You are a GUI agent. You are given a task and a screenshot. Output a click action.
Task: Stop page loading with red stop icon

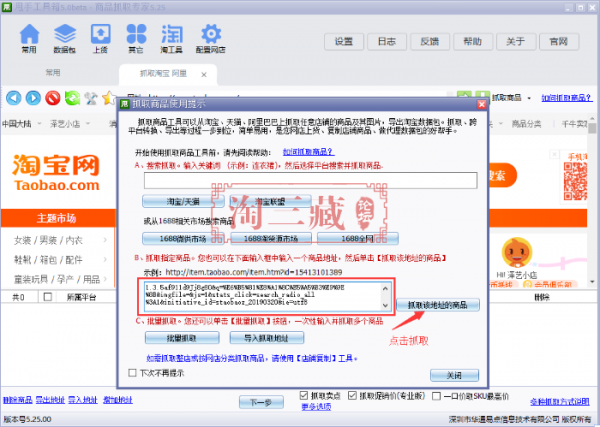(x=53, y=98)
